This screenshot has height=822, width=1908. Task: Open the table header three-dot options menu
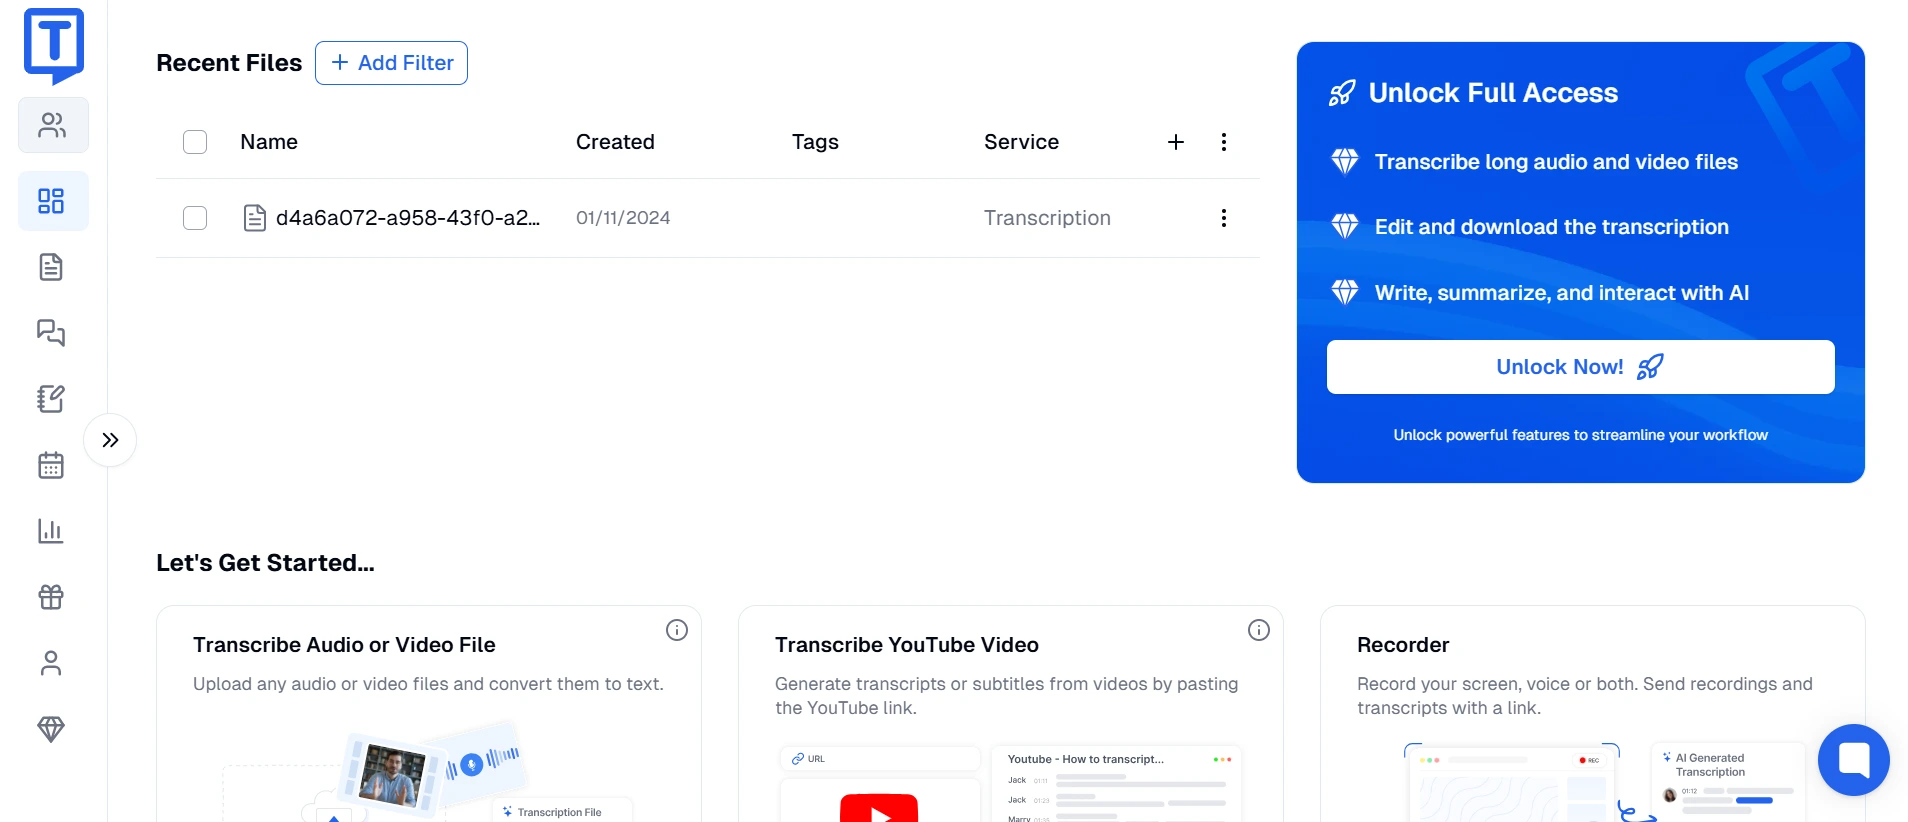coord(1223,142)
